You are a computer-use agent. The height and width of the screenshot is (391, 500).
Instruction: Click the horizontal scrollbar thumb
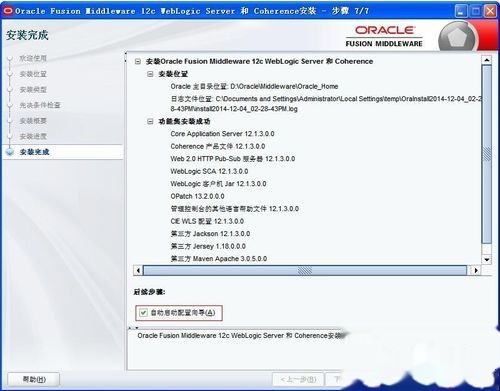point(305,270)
